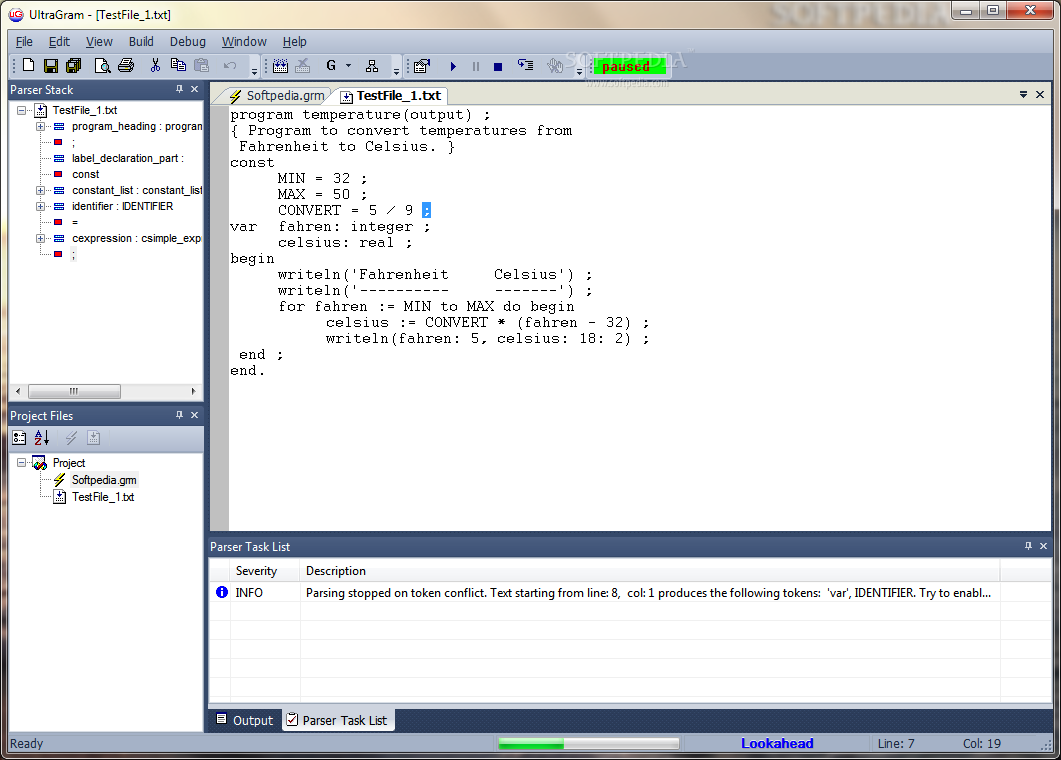Select the const token in Parser Stack

85,175
